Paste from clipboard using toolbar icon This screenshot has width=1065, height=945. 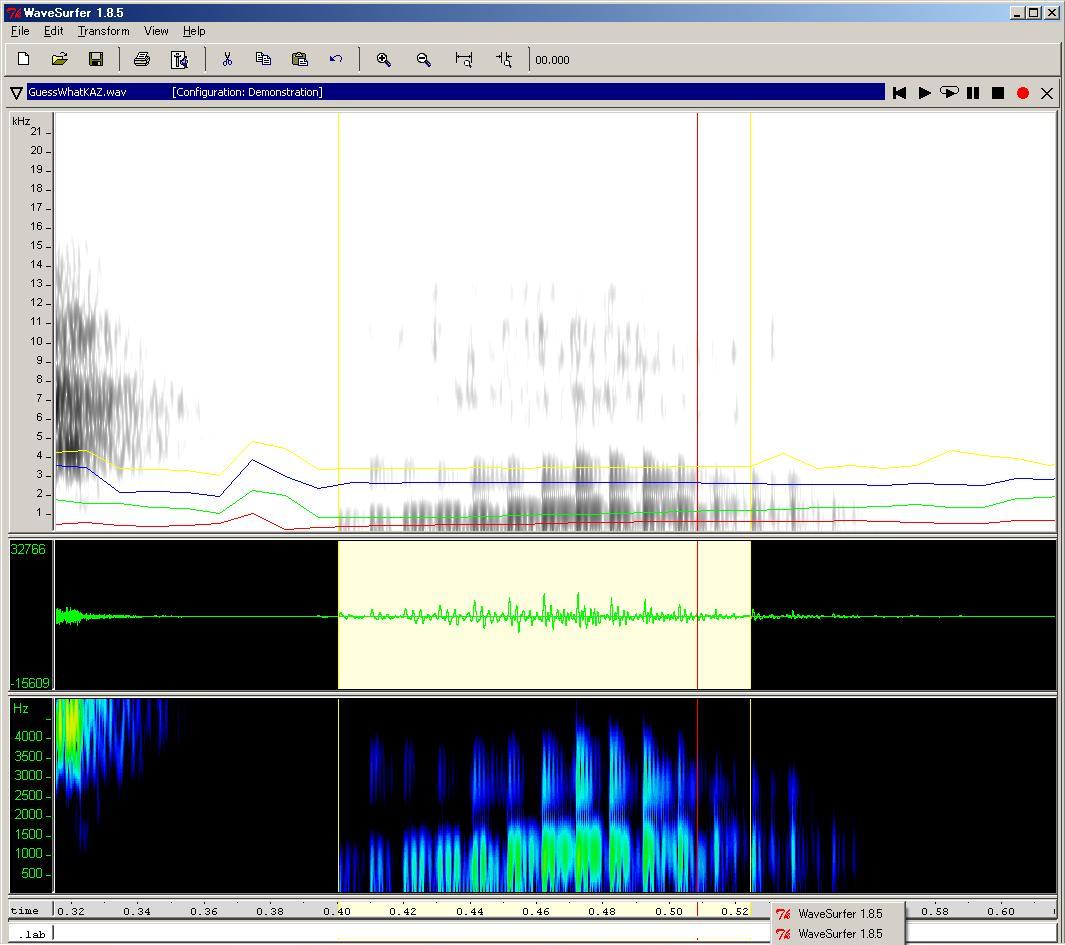coord(299,60)
